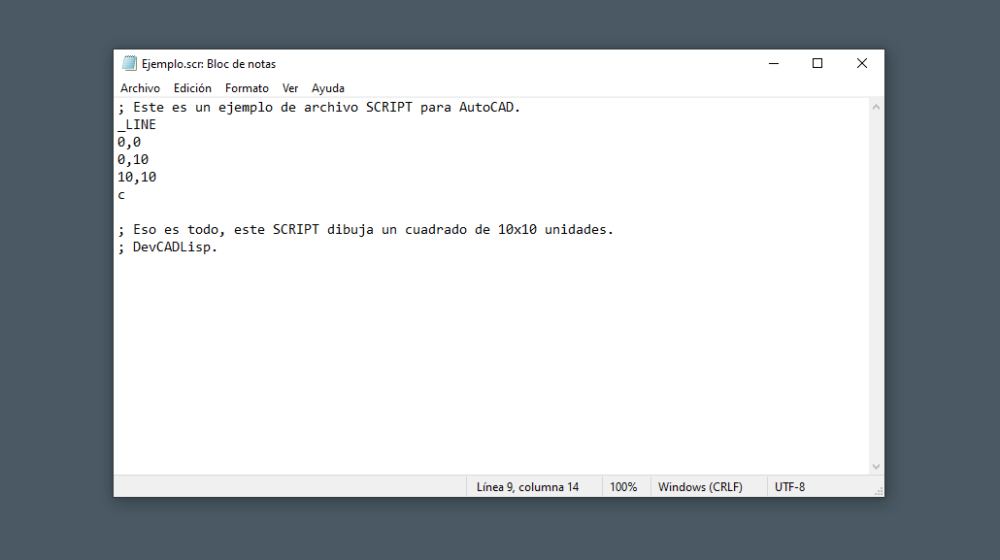Click the Notepad icon in the title bar
This screenshot has height=560, width=1000.
point(129,63)
